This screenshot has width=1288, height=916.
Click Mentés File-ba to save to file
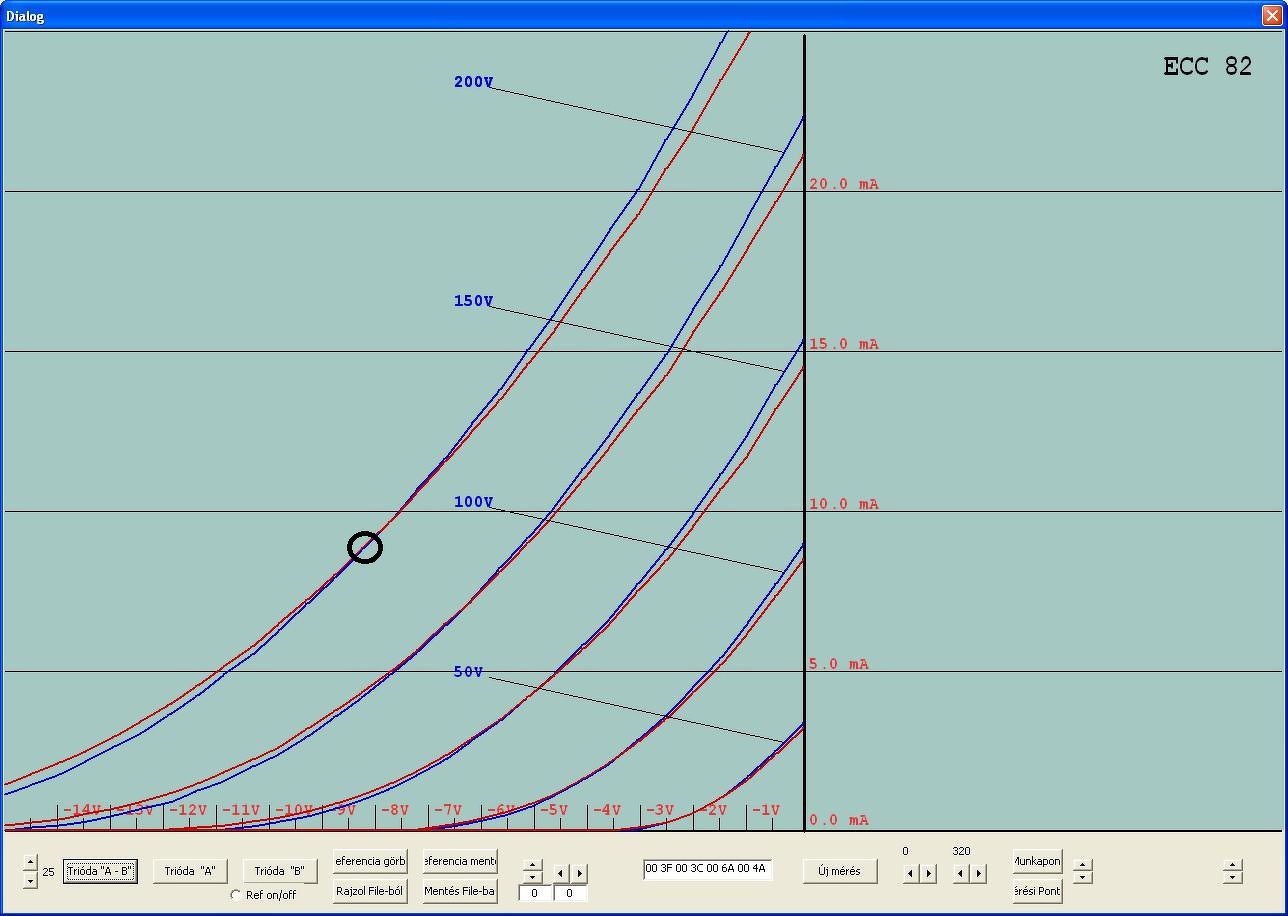(460, 891)
